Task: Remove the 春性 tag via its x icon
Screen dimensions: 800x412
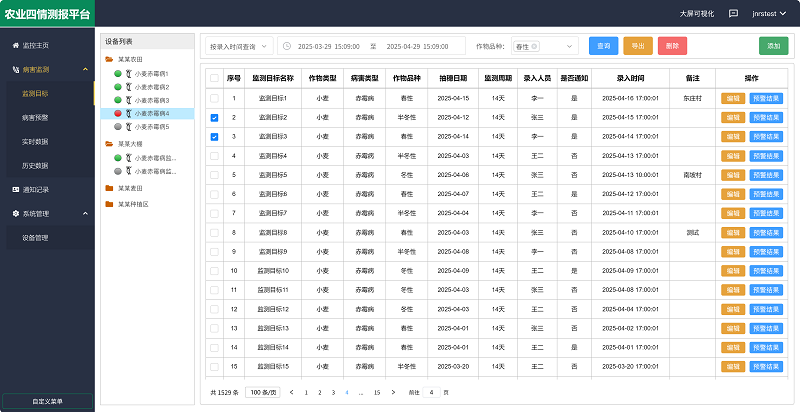Action: [535, 46]
